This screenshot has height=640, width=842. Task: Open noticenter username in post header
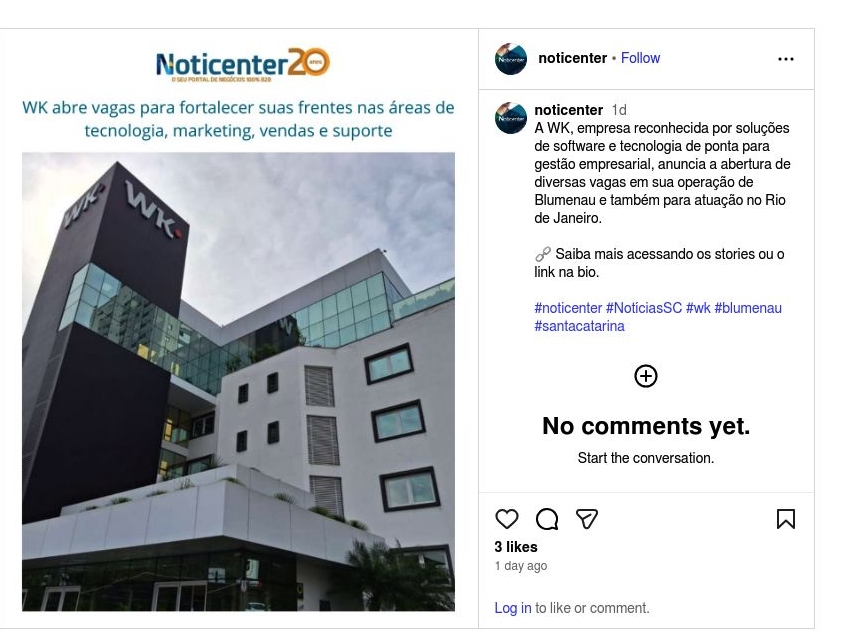coord(572,58)
